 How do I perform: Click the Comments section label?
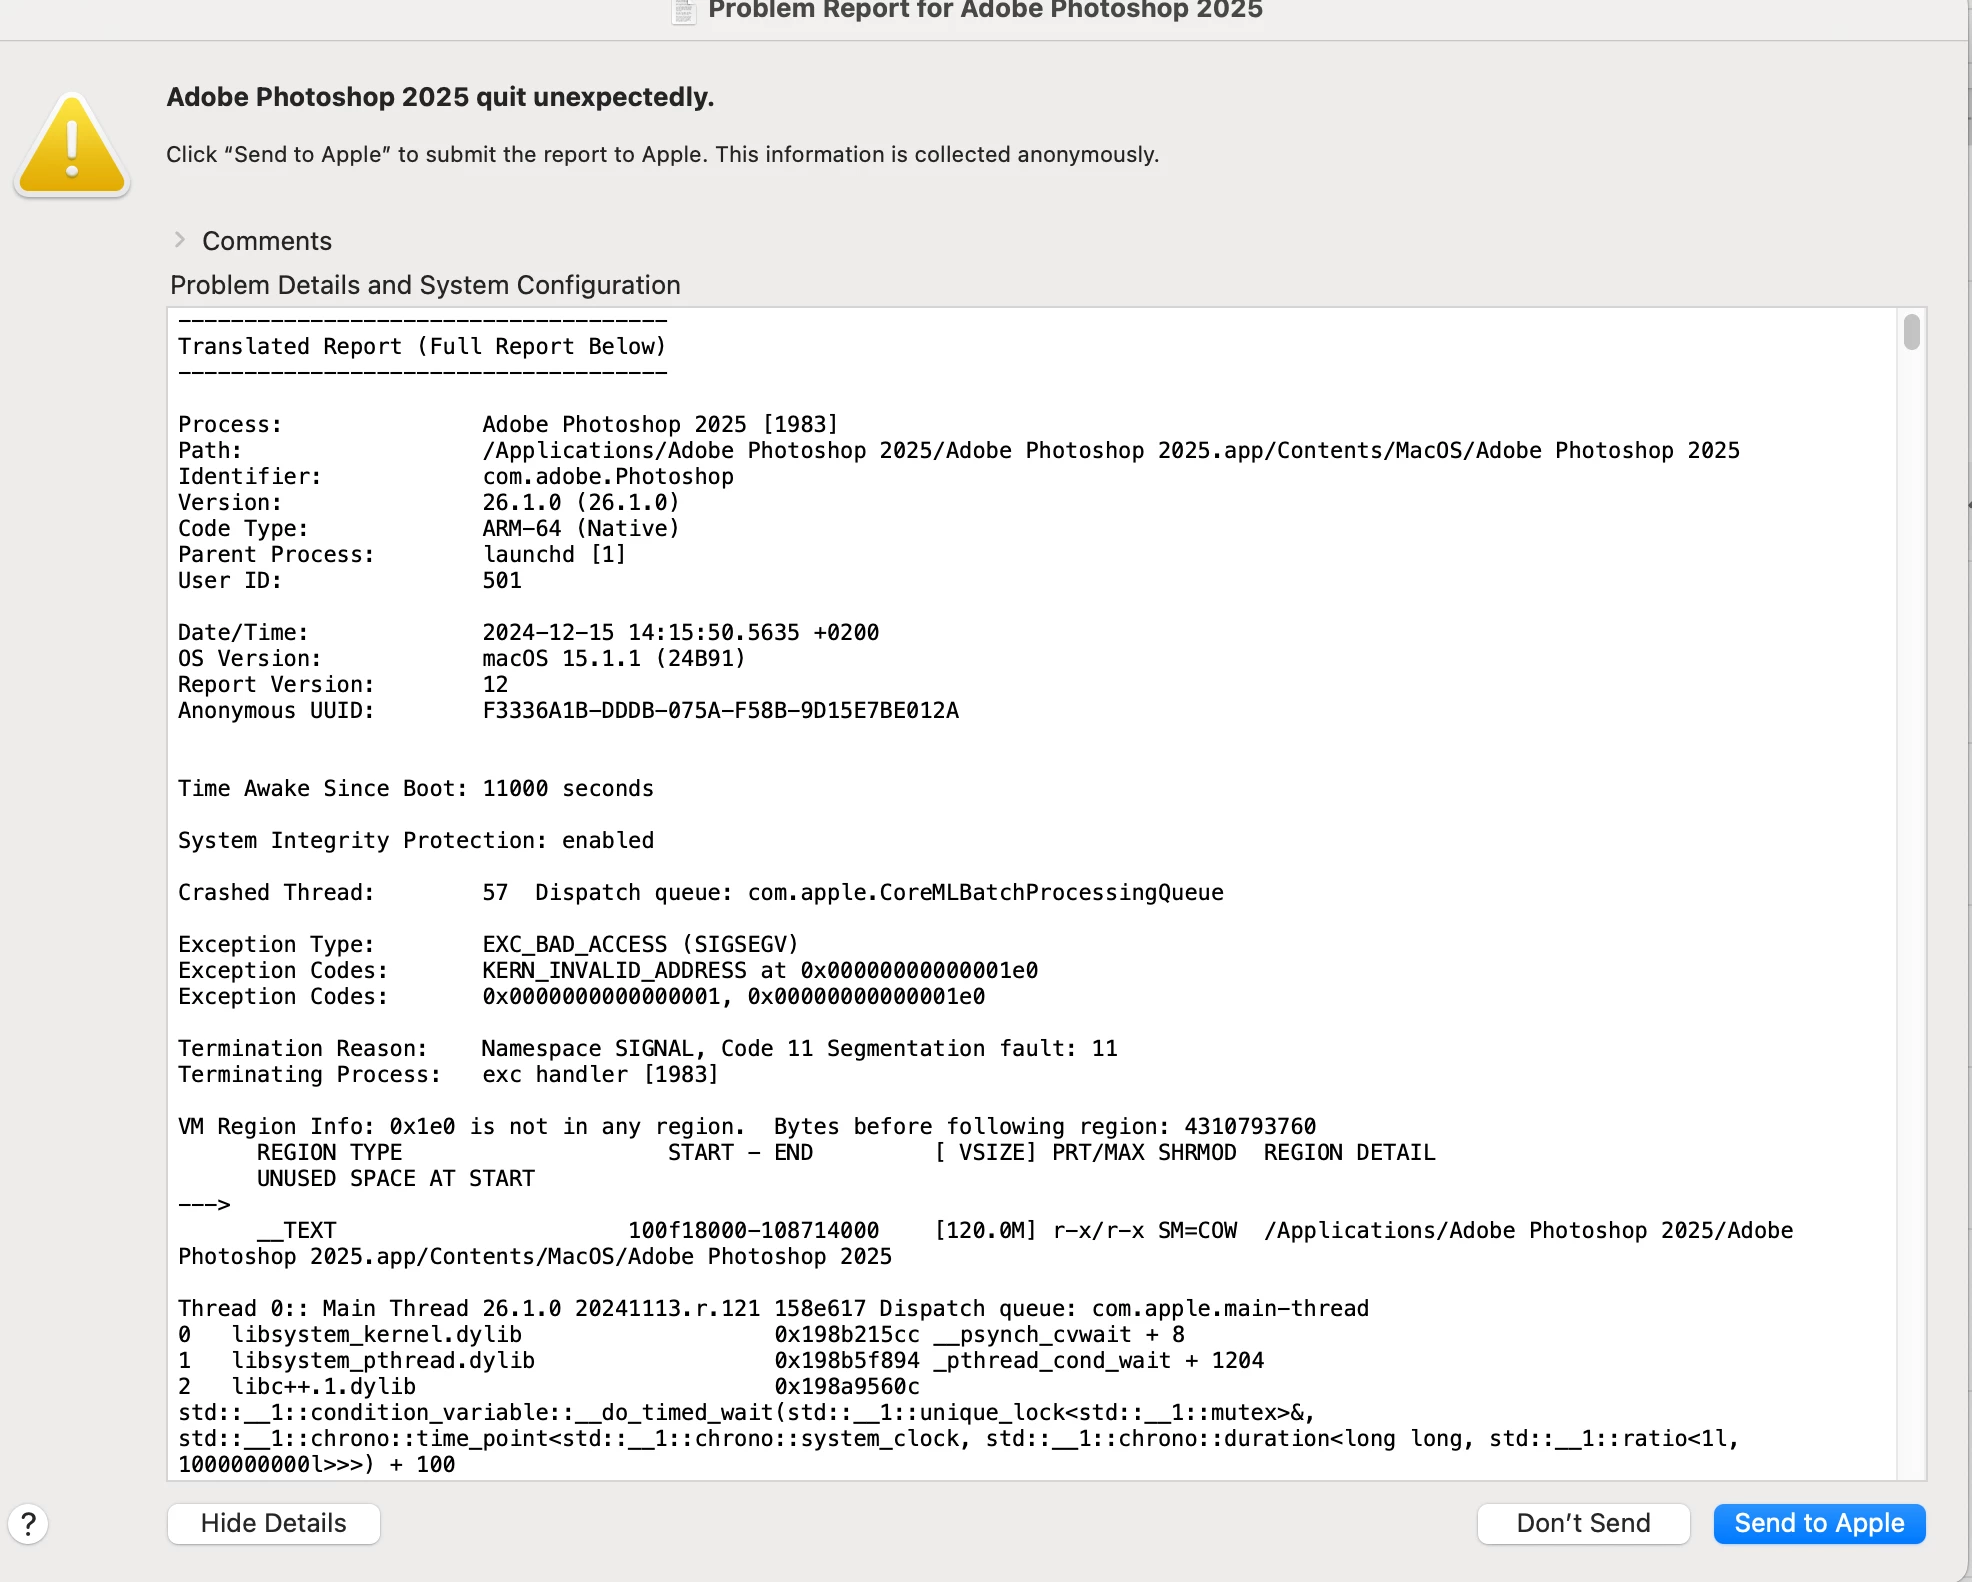266,241
